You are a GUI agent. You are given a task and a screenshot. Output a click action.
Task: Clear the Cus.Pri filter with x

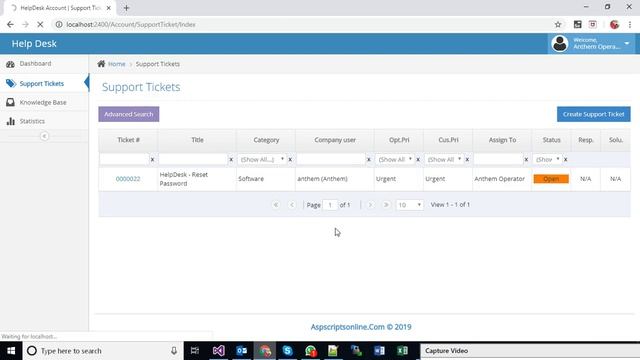click(x=467, y=160)
